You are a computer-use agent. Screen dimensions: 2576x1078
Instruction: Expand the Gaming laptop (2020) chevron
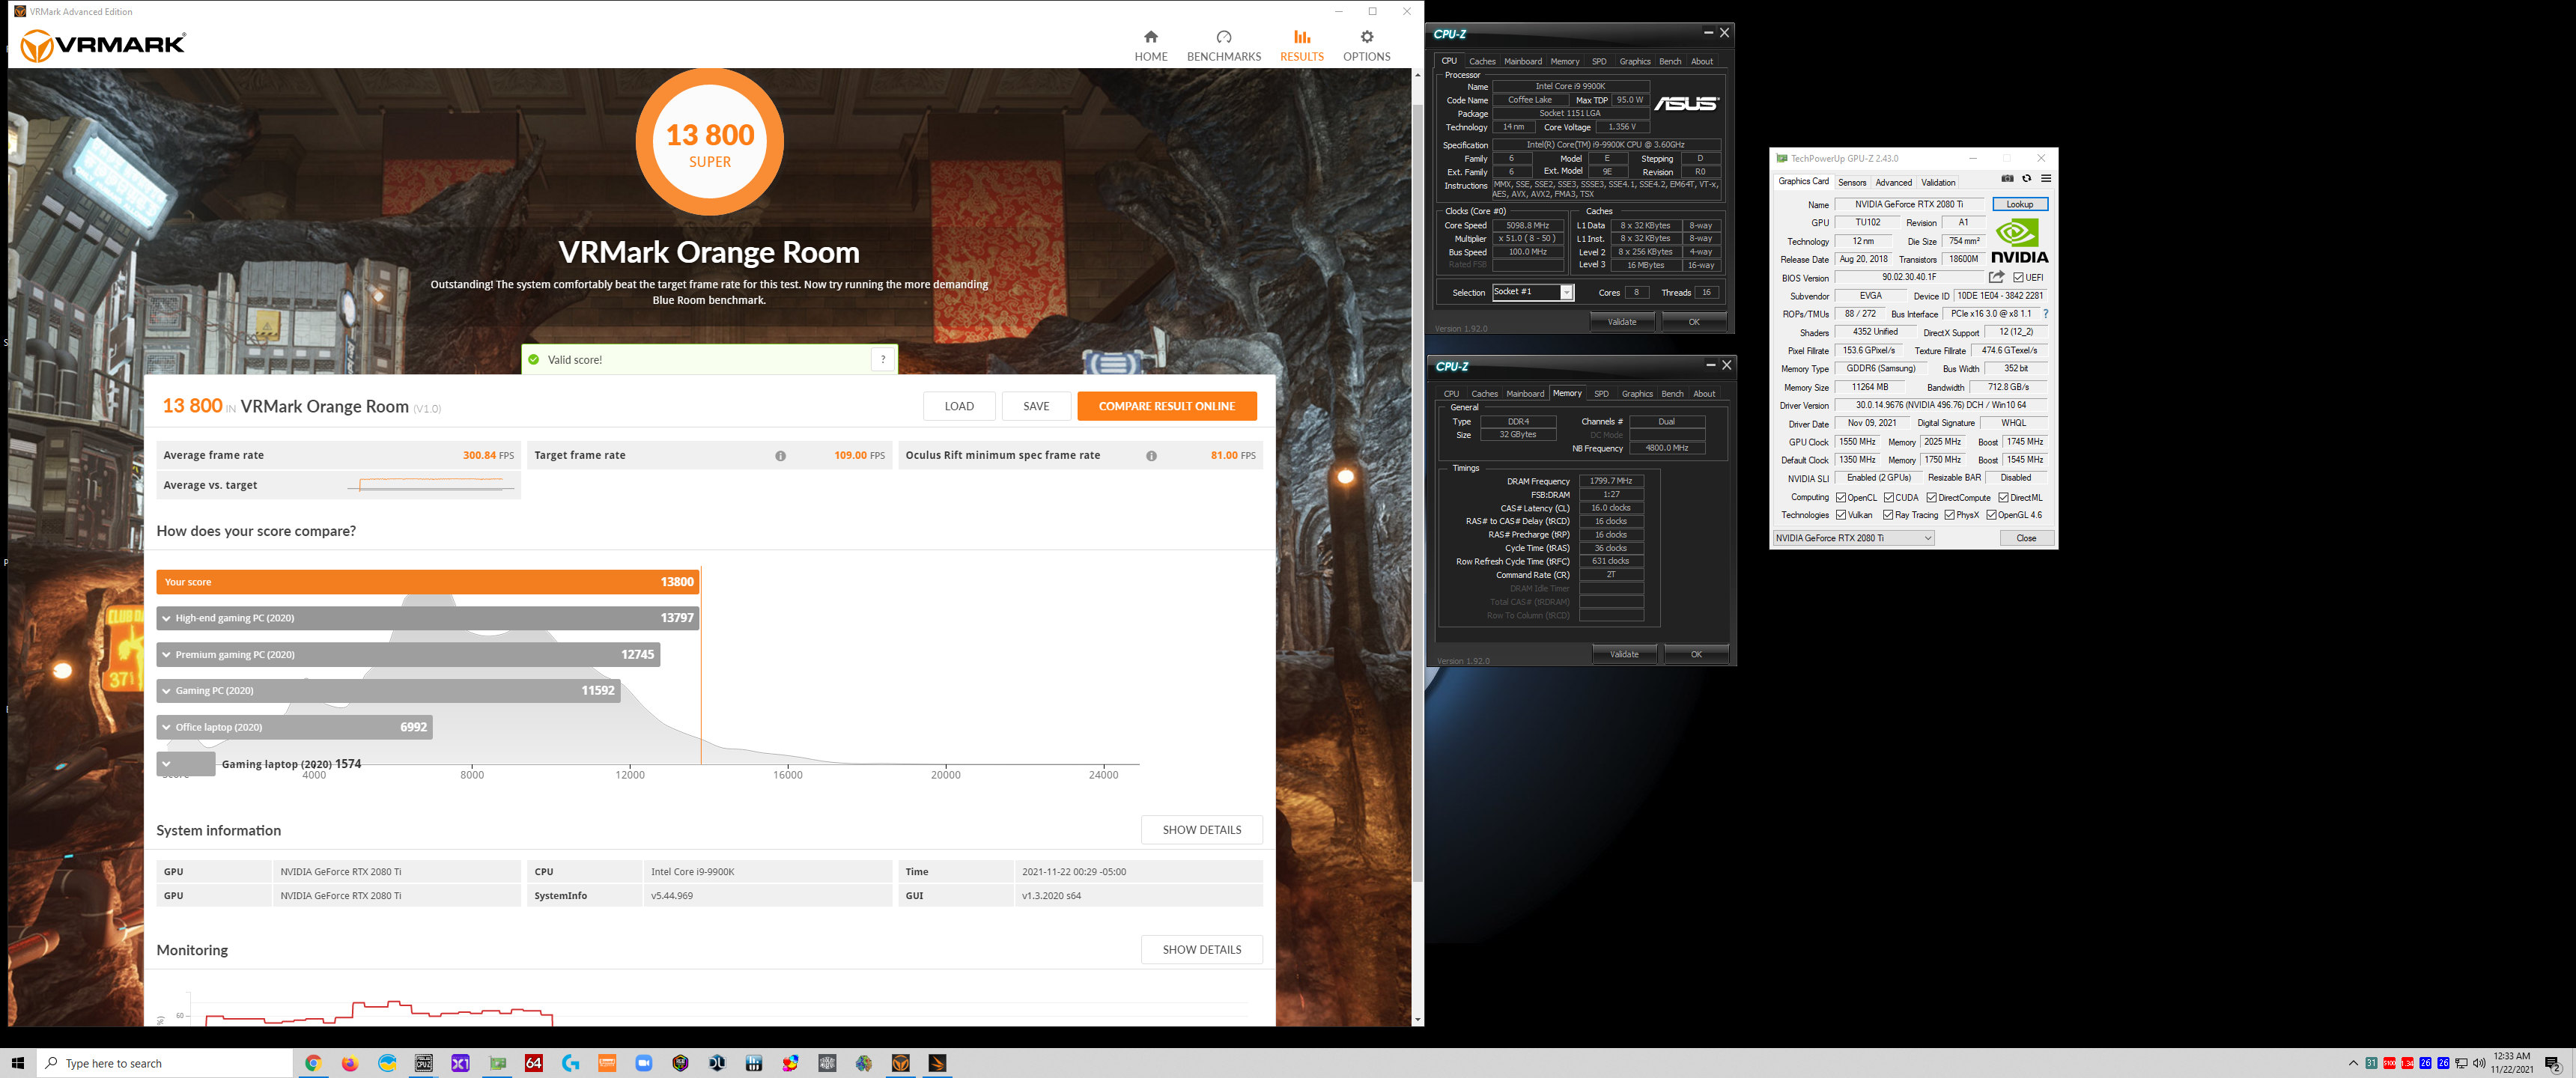(x=167, y=764)
